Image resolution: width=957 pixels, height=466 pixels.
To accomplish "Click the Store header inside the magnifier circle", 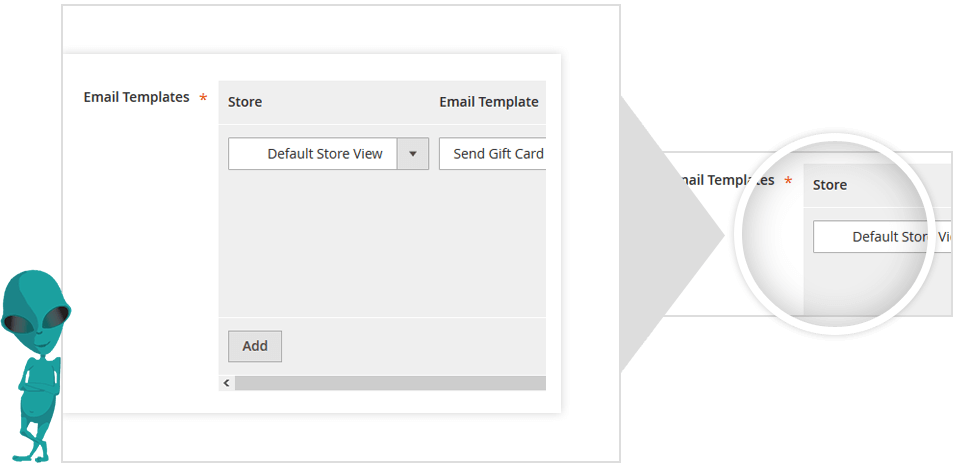I will pyautogui.click(x=830, y=185).
